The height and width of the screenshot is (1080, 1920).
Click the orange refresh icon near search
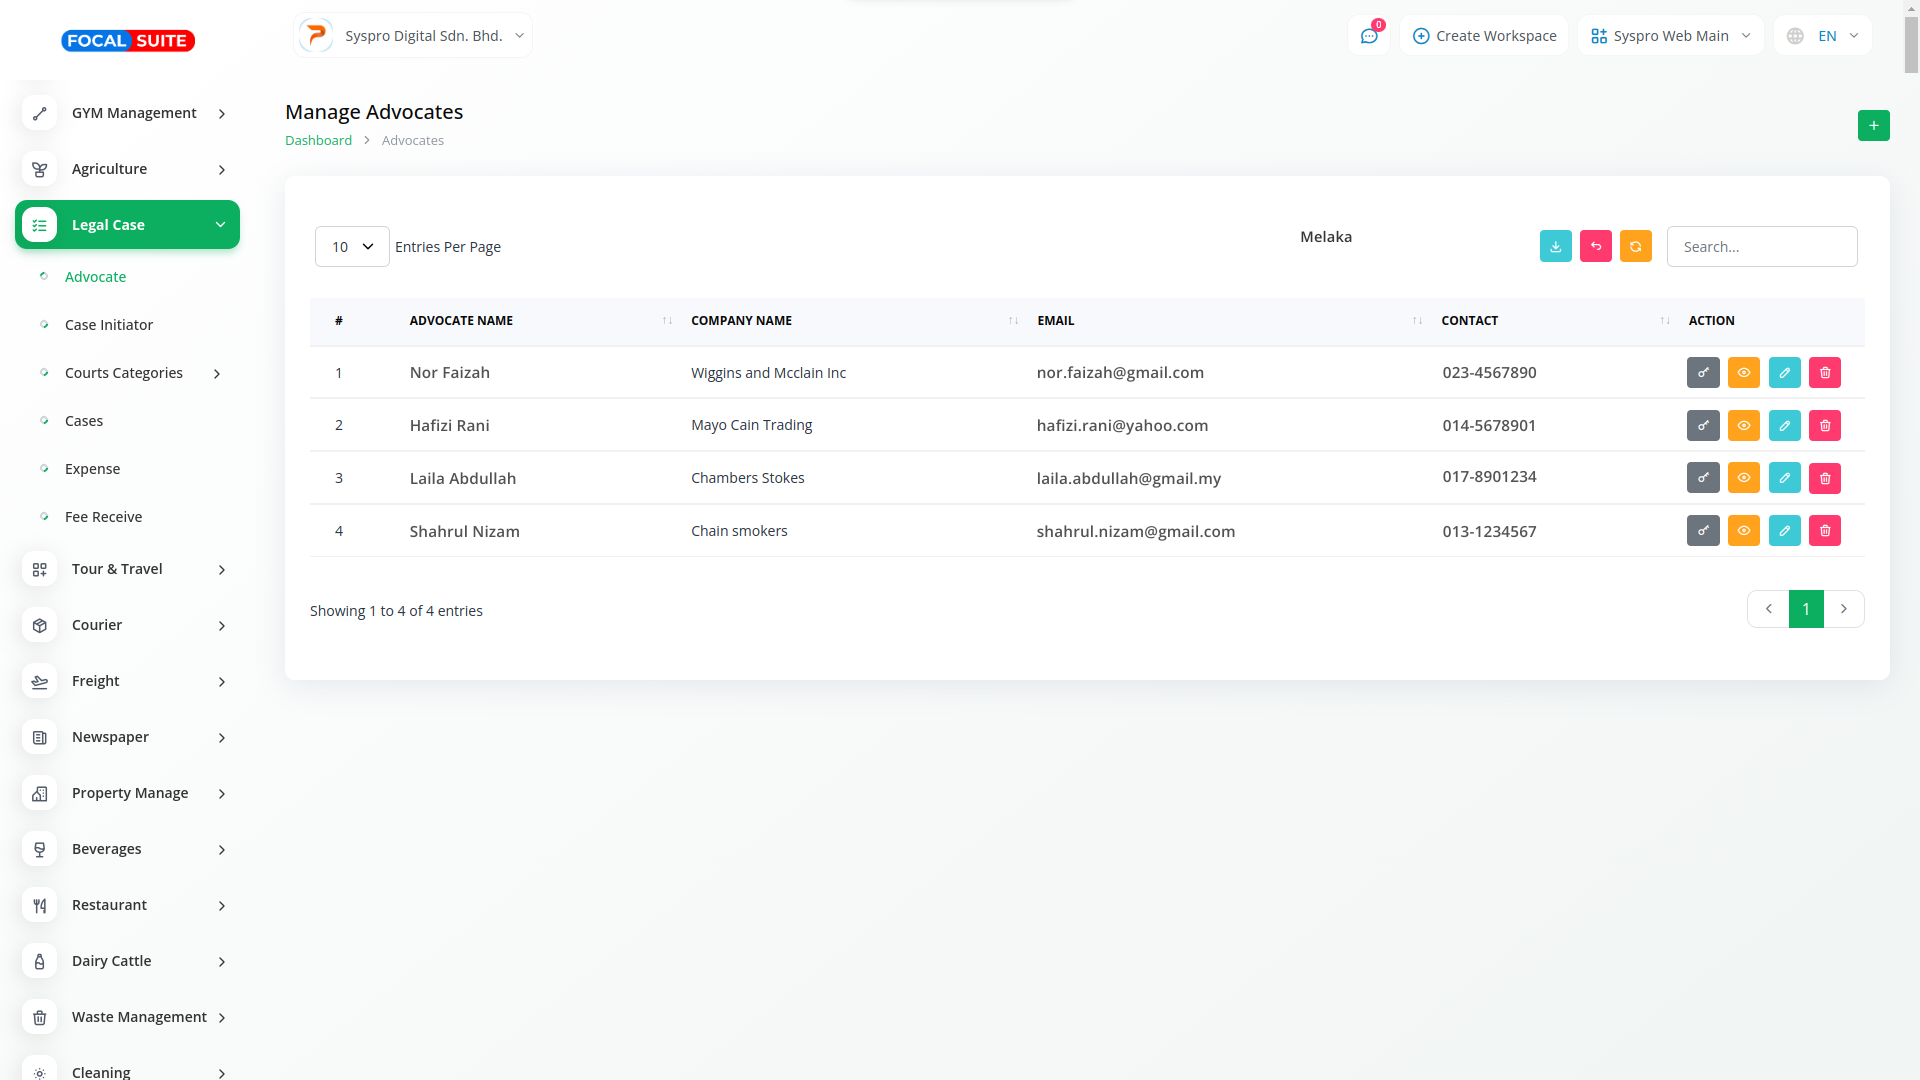[x=1635, y=246]
